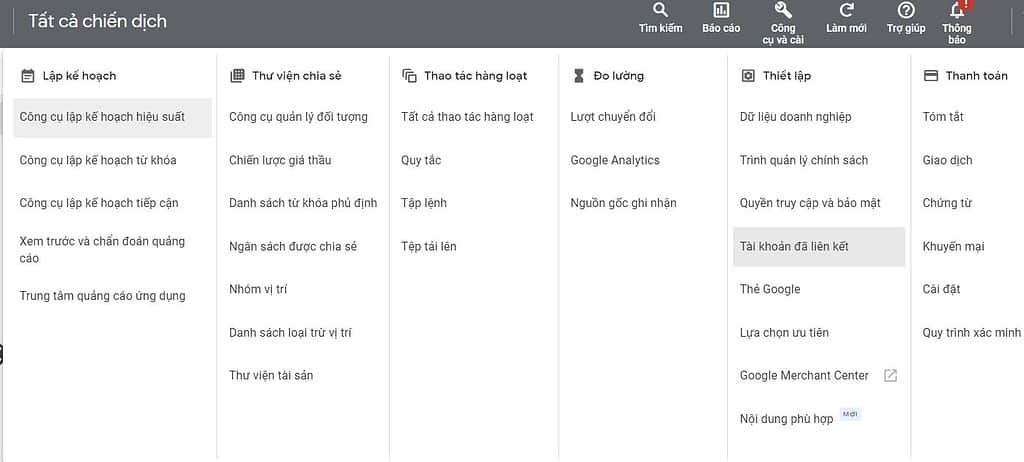1024x462 pixels.
Task: Open Tài khoản đã liên kết
Action: (x=794, y=246)
